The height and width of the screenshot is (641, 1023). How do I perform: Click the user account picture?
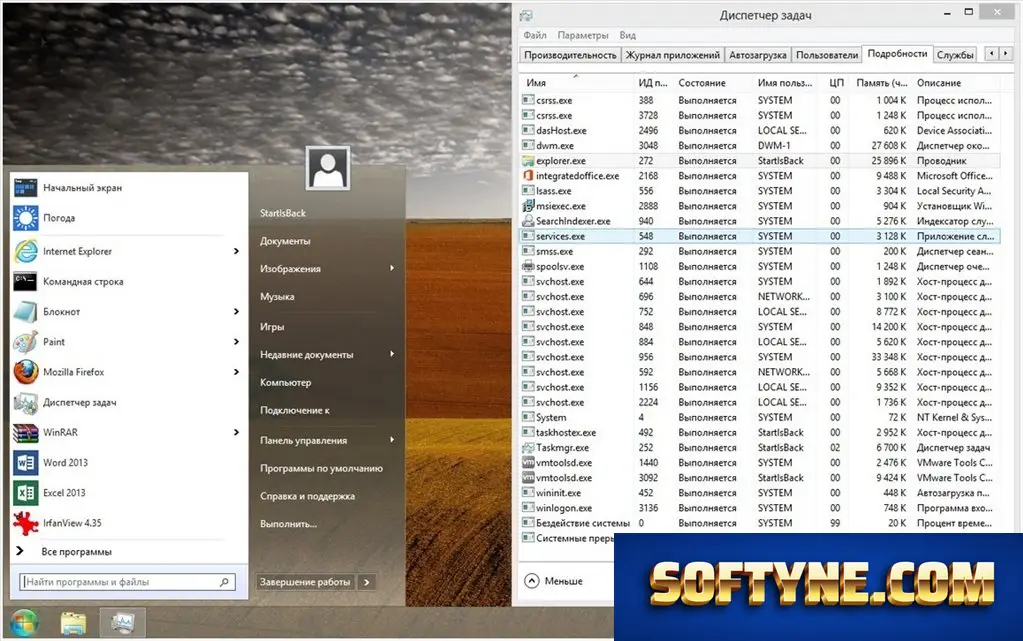pyautogui.click(x=328, y=168)
